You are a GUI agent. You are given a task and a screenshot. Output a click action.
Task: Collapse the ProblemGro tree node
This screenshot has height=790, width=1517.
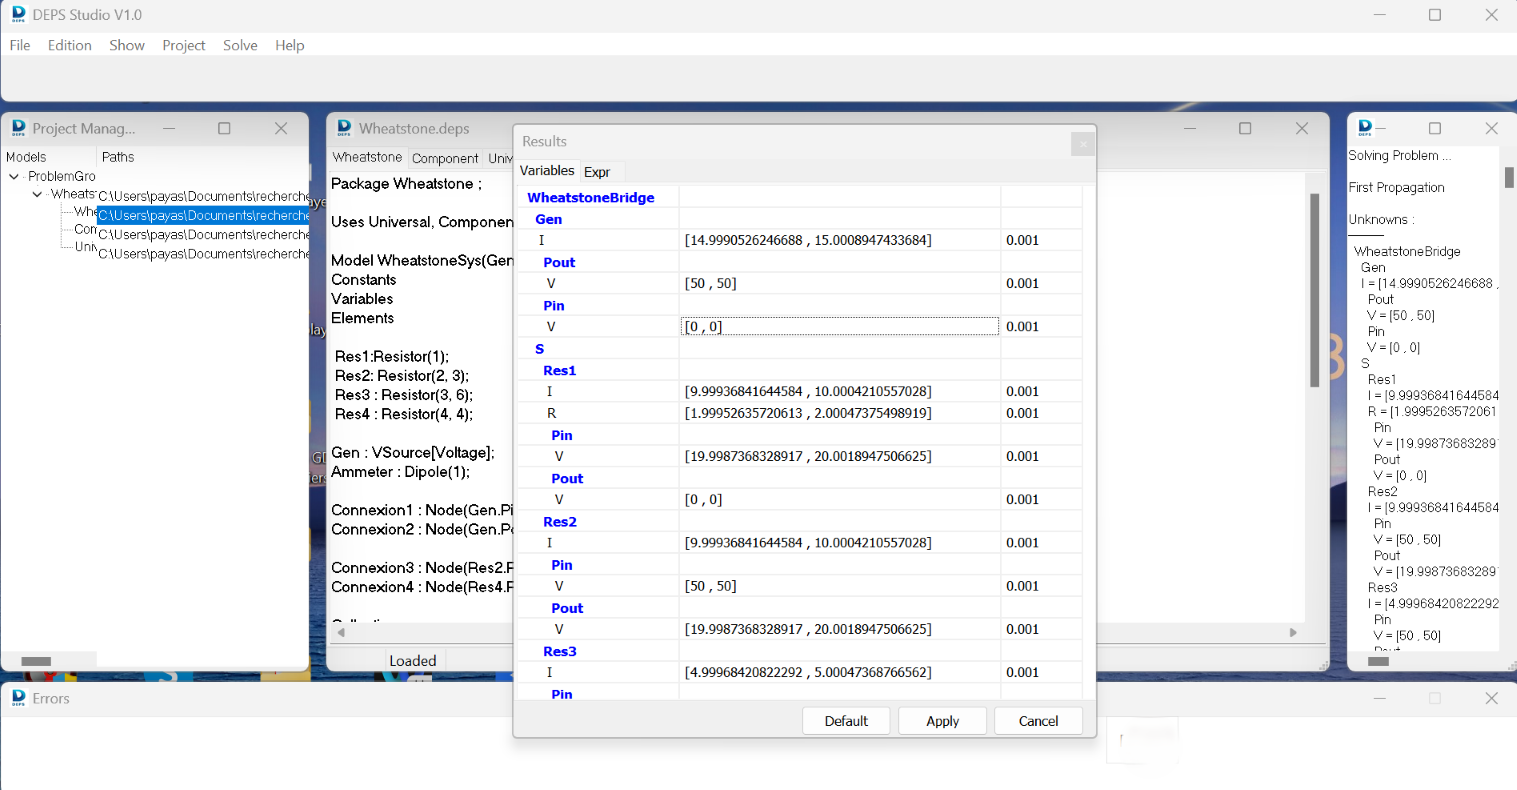(14, 176)
